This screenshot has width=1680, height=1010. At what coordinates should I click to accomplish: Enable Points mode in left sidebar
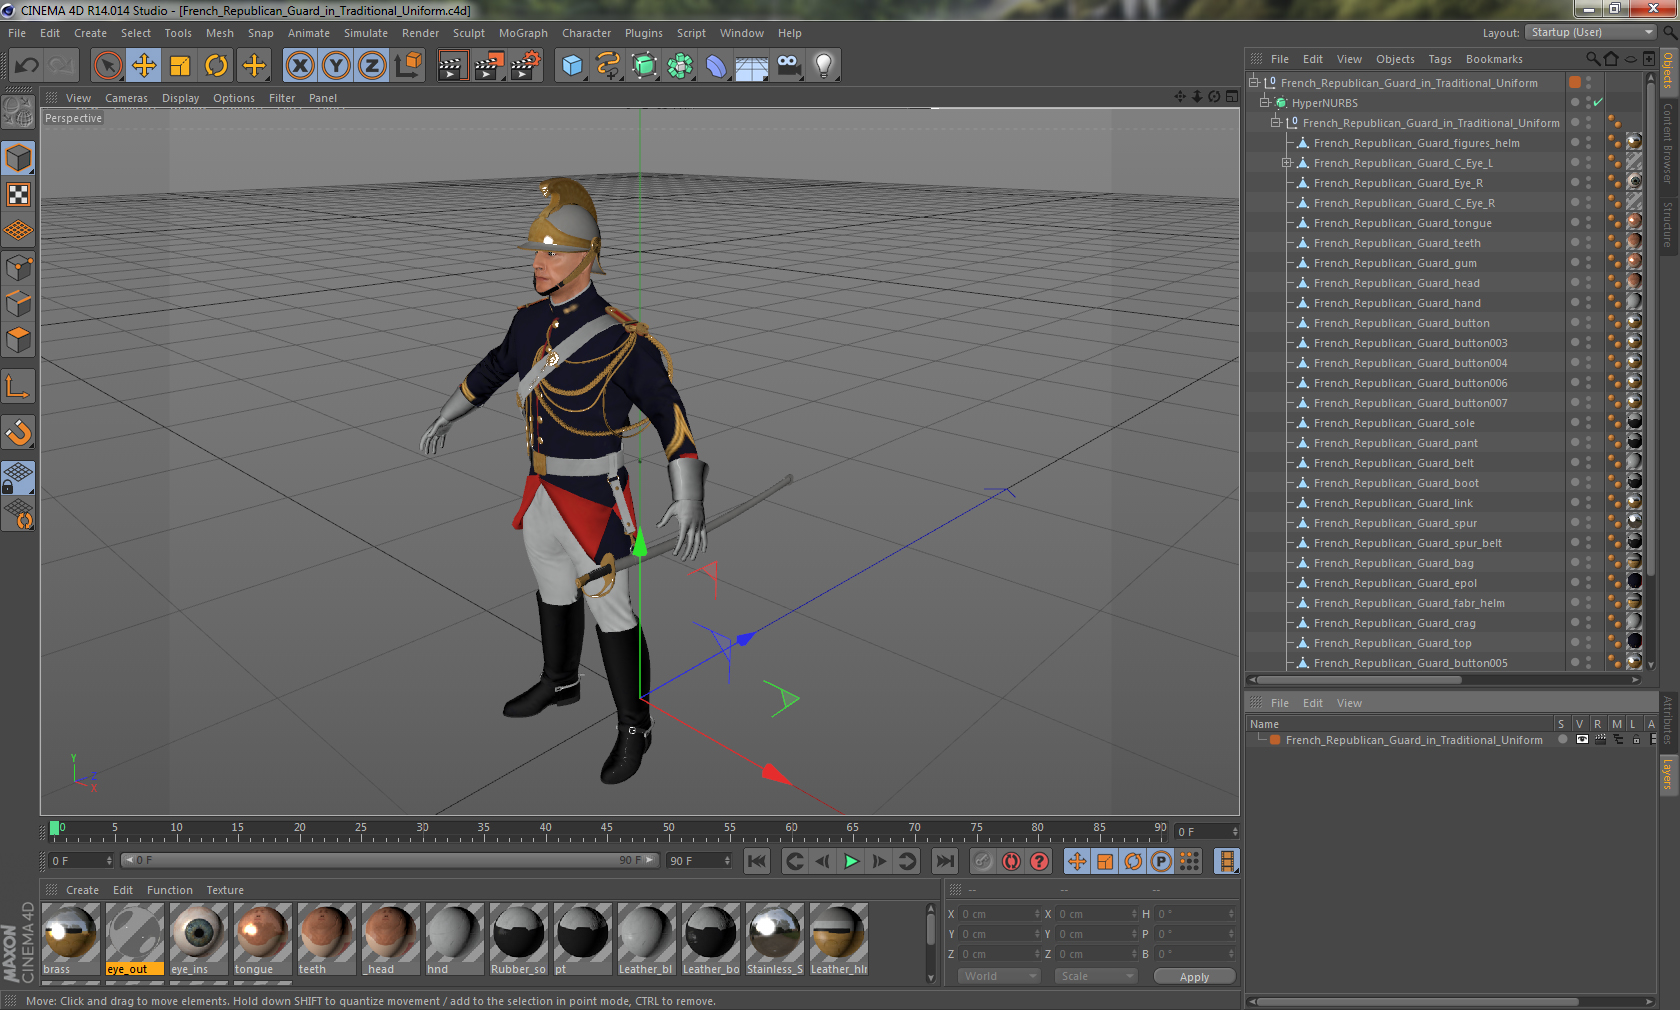[19, 268]
